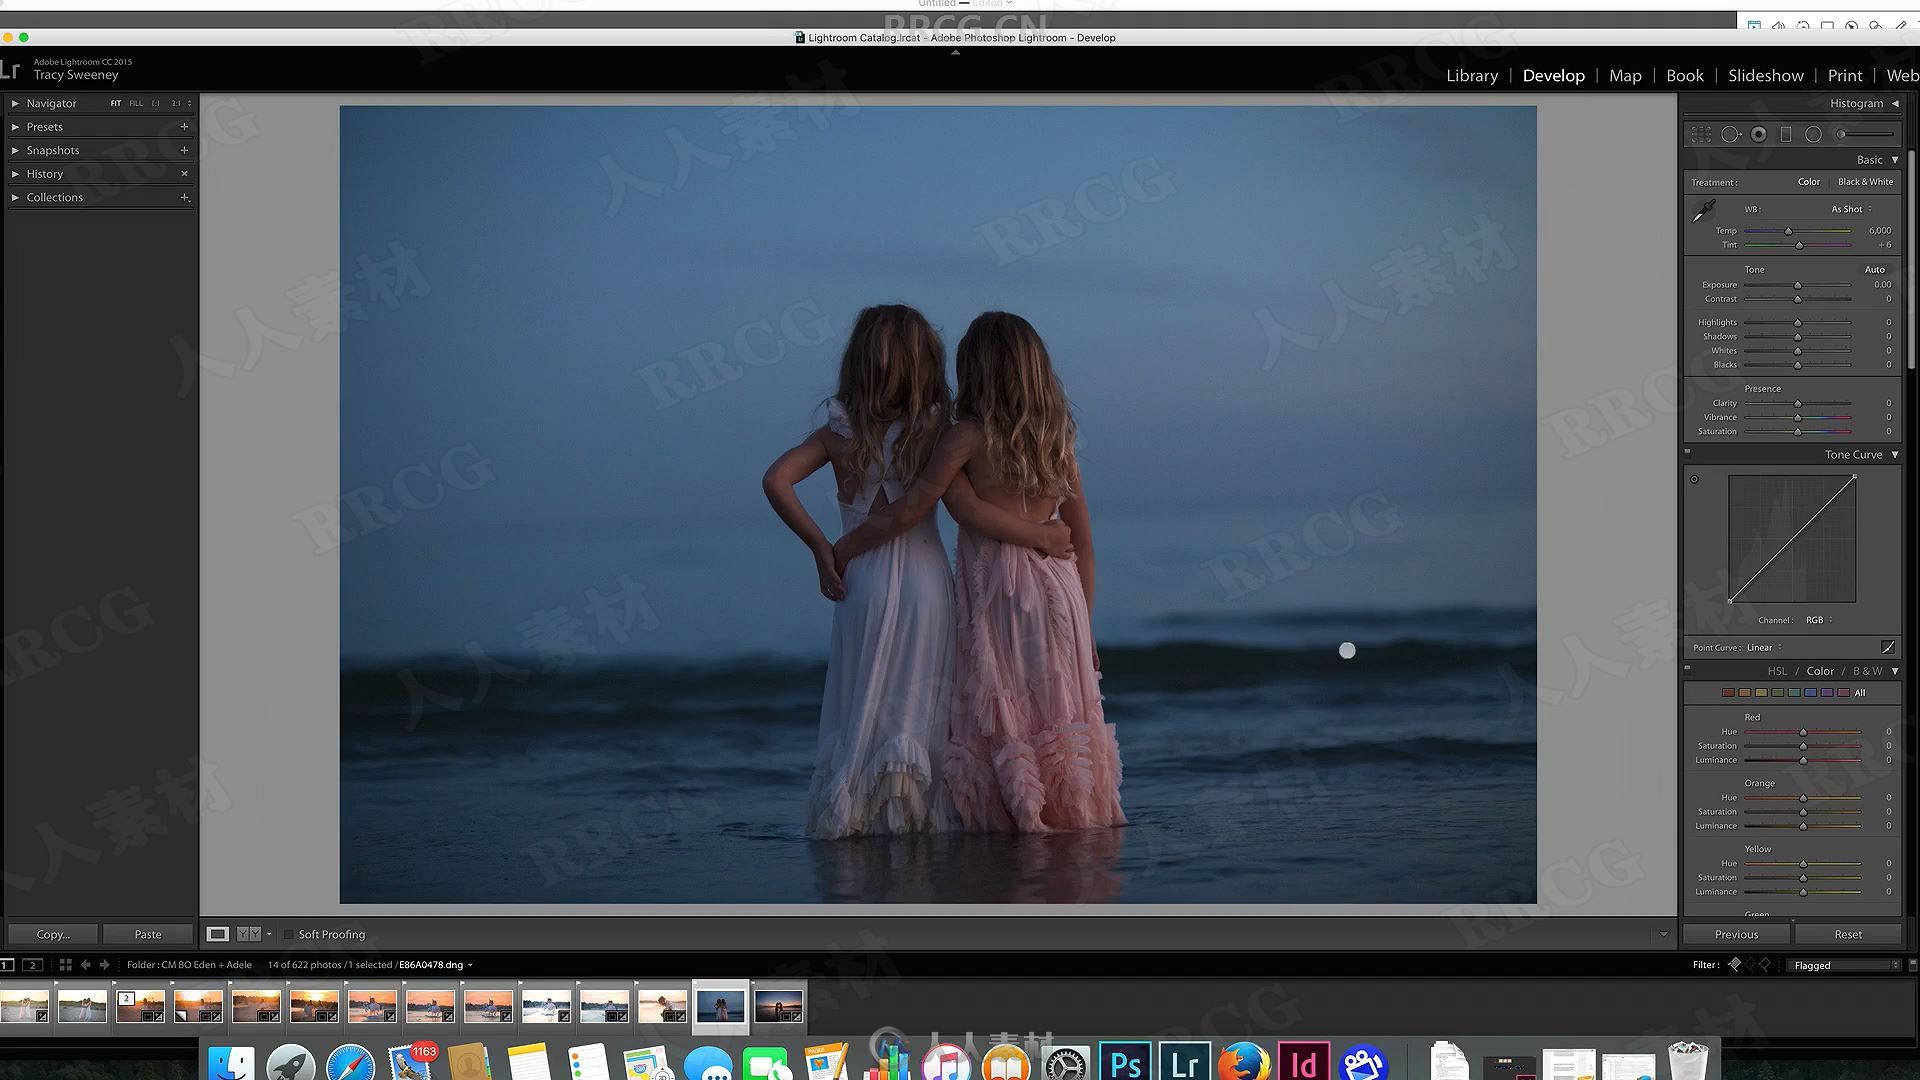Show All colors in Color panel
Viewport: 1920px width, 1080px height.
point(1860,693)
